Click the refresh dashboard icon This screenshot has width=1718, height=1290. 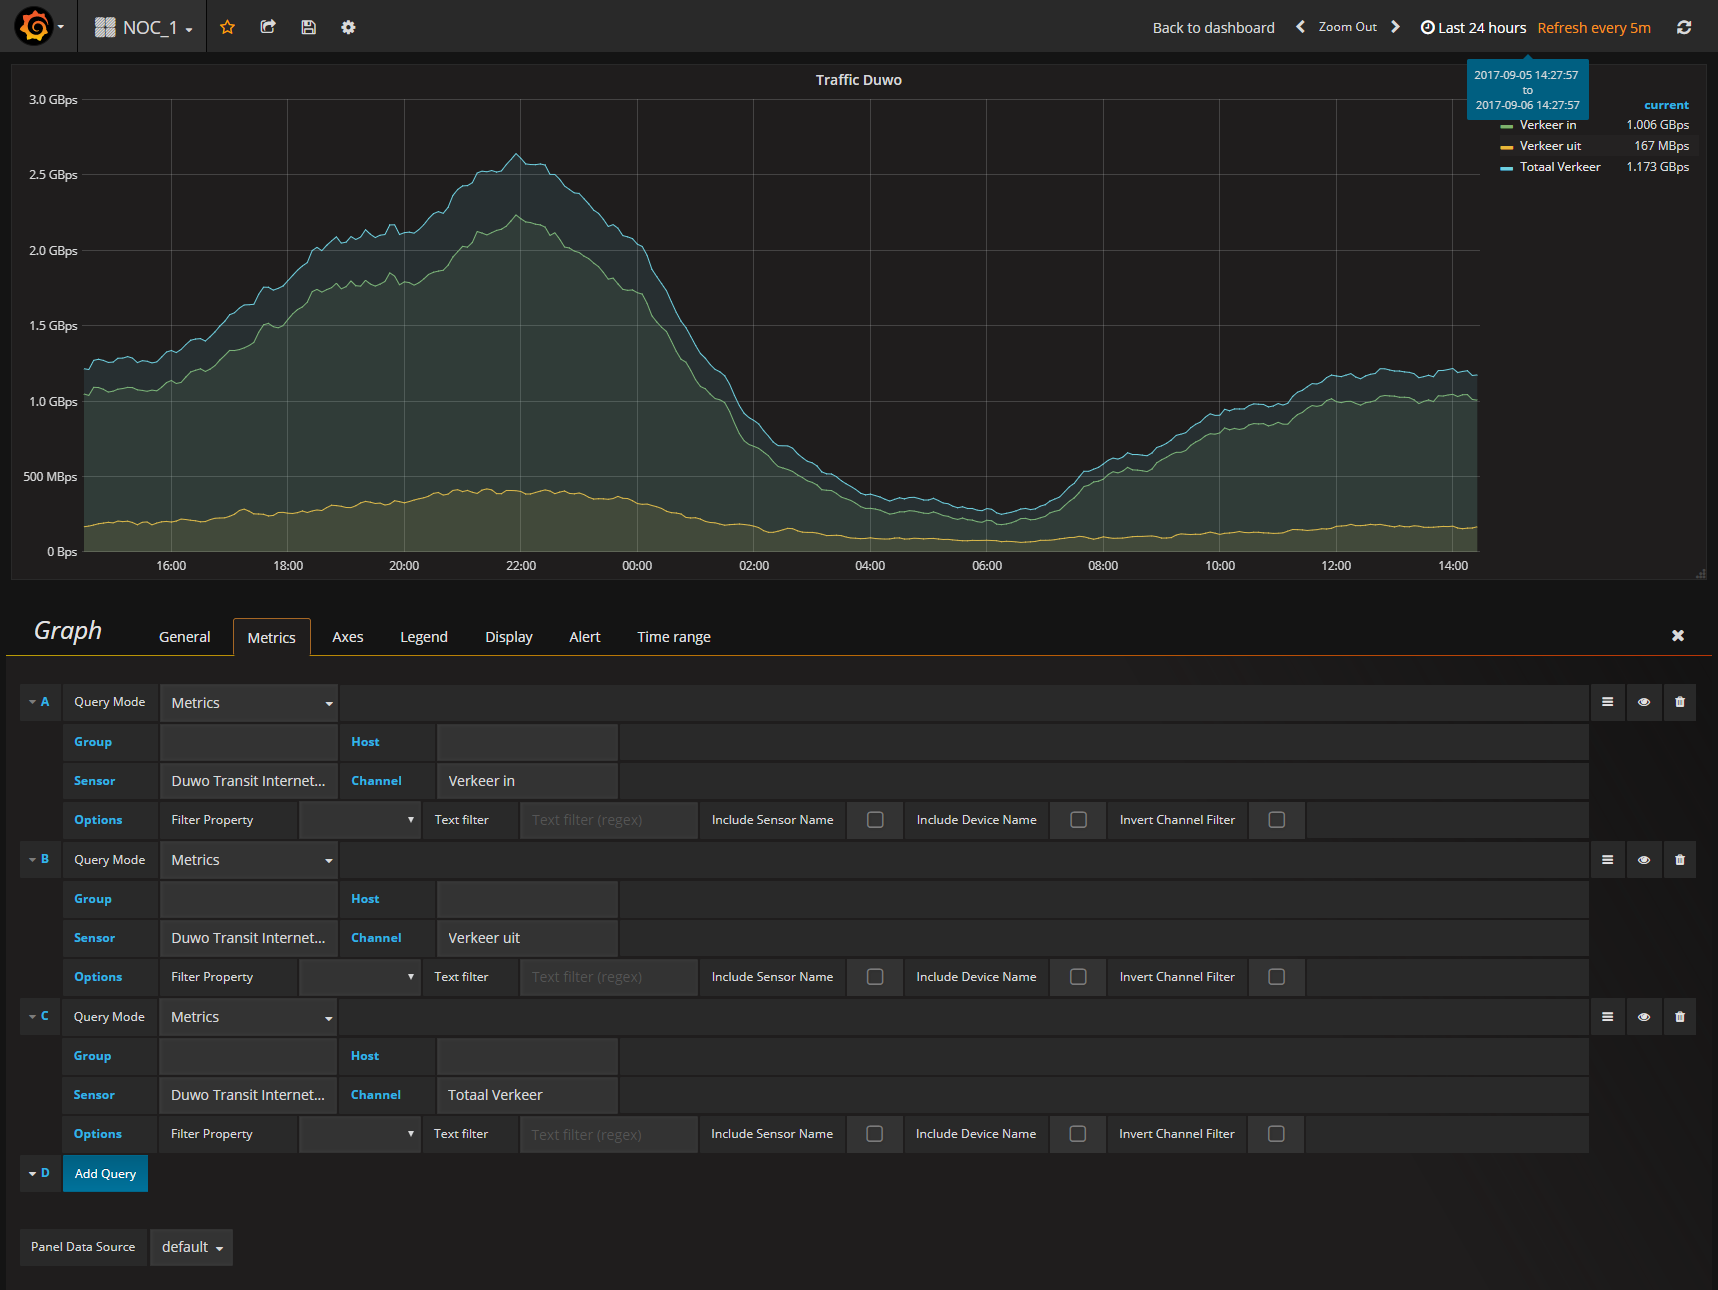1683,27
